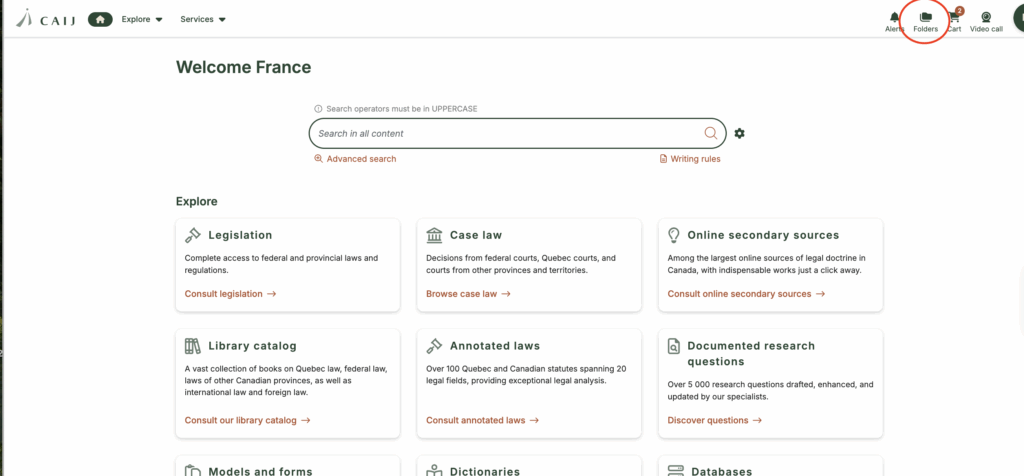The height and width of the screenshot is (476, 1024).
Task: Open the Folders icon in header
Action: click(925, 18)
